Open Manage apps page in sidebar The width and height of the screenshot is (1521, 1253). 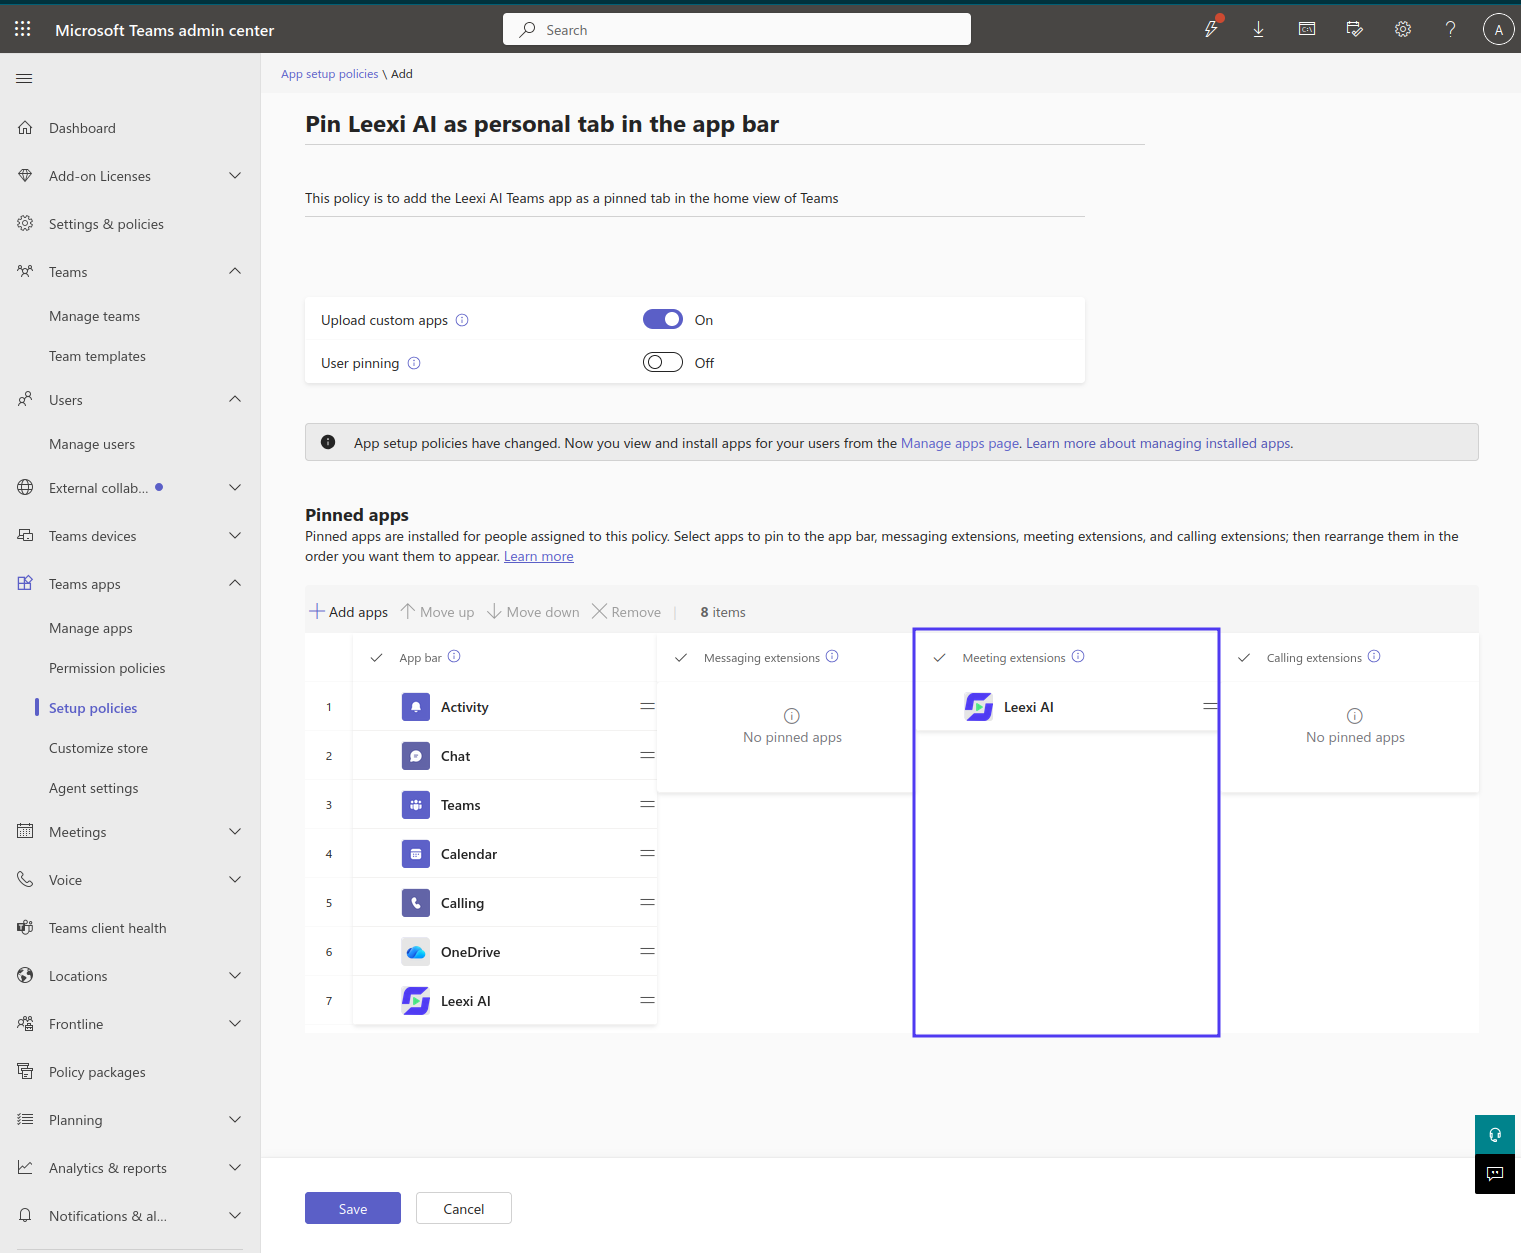coord(91,628)
